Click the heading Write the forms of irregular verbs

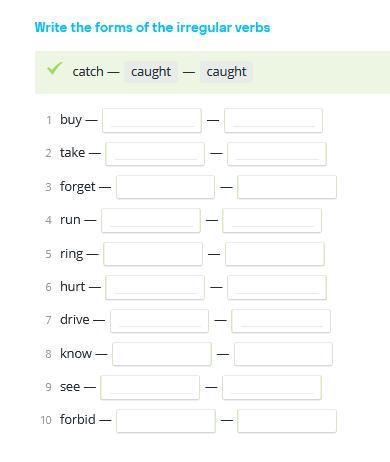(152, 27)
